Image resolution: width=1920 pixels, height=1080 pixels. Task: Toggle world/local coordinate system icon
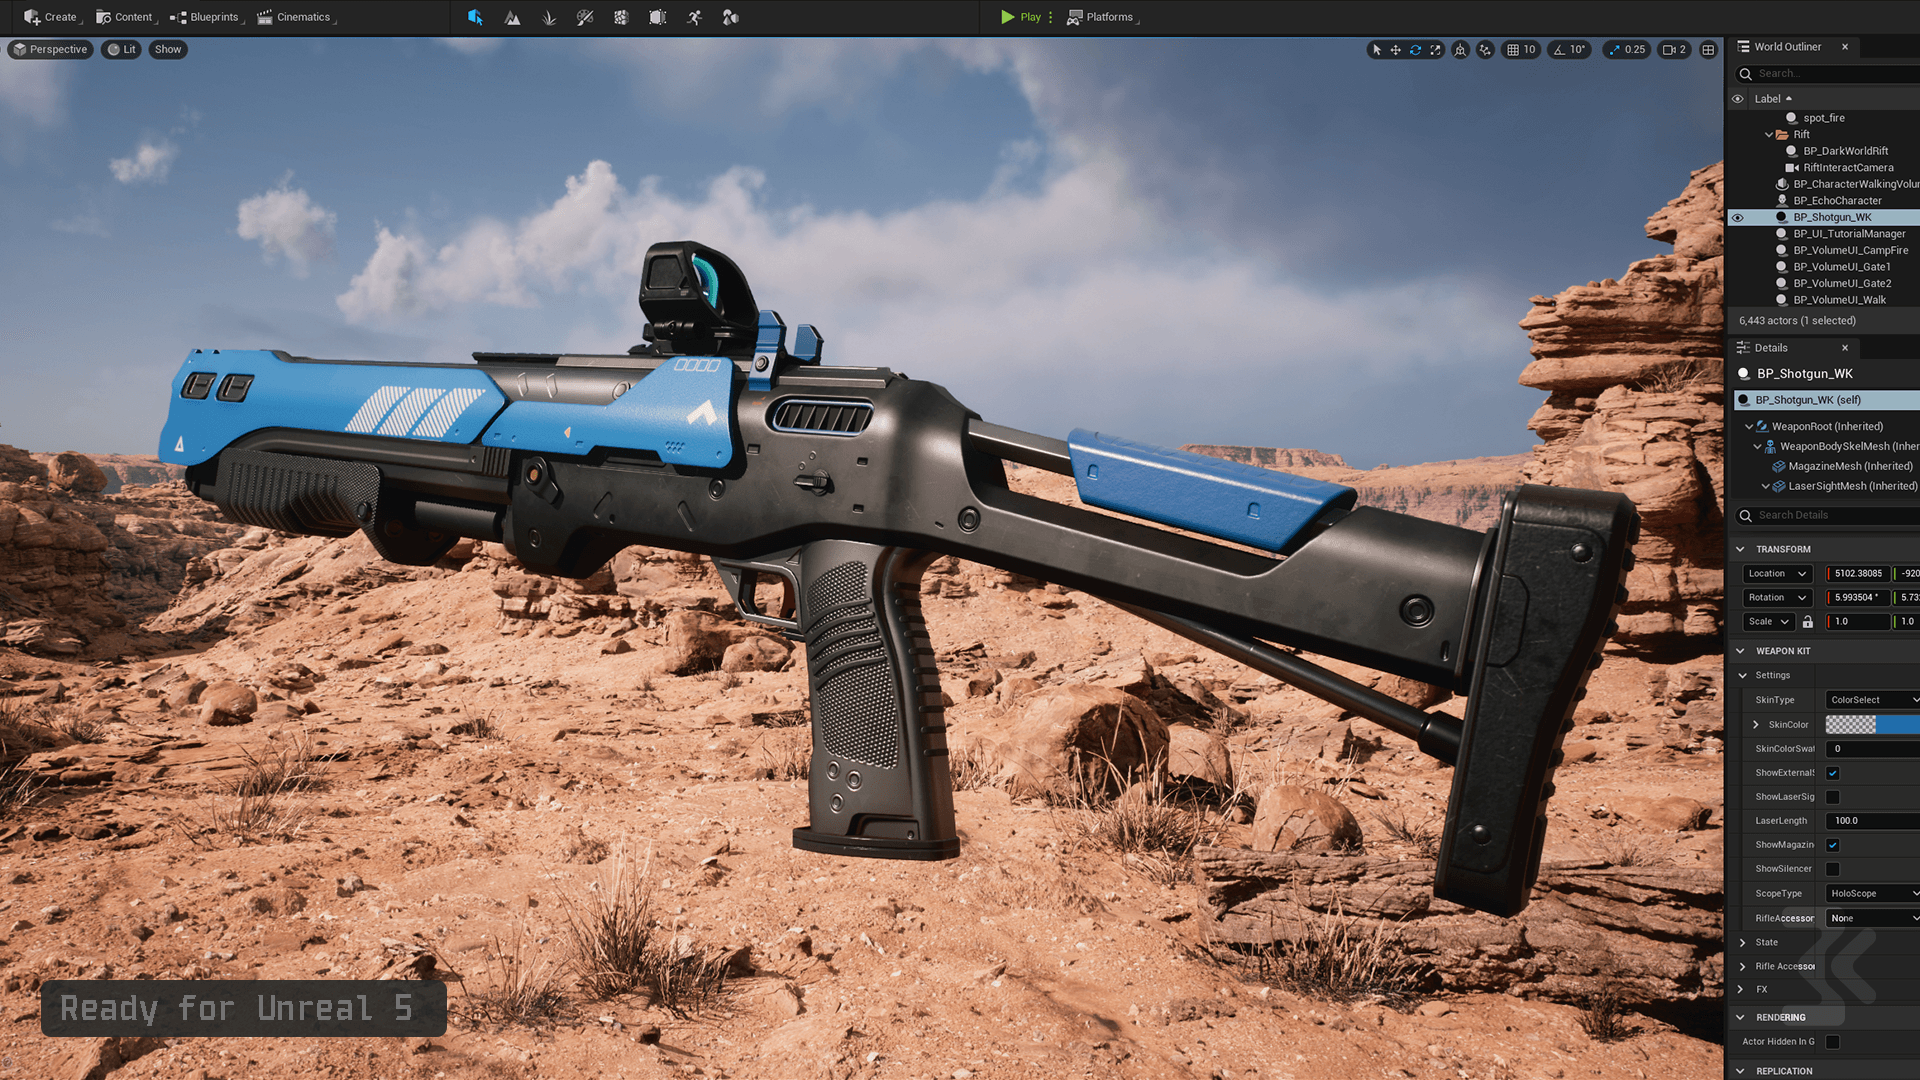point(1460,49)
